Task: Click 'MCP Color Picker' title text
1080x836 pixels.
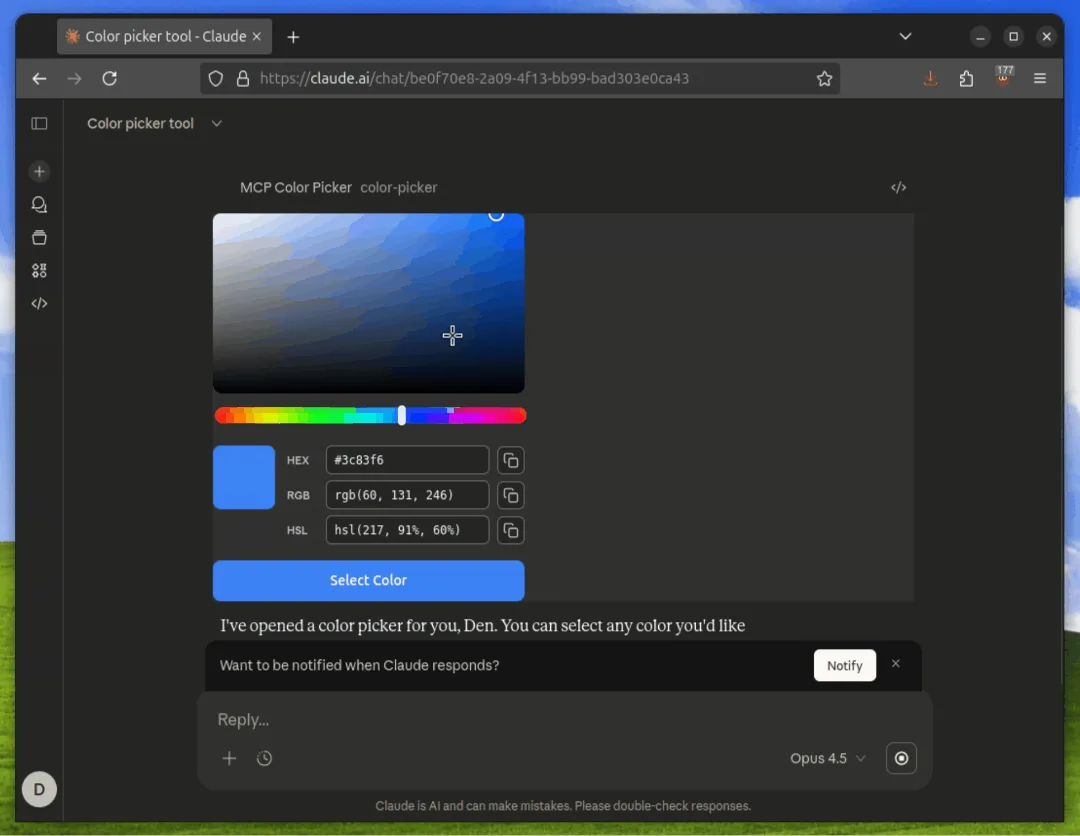Action: pos(295,187)
